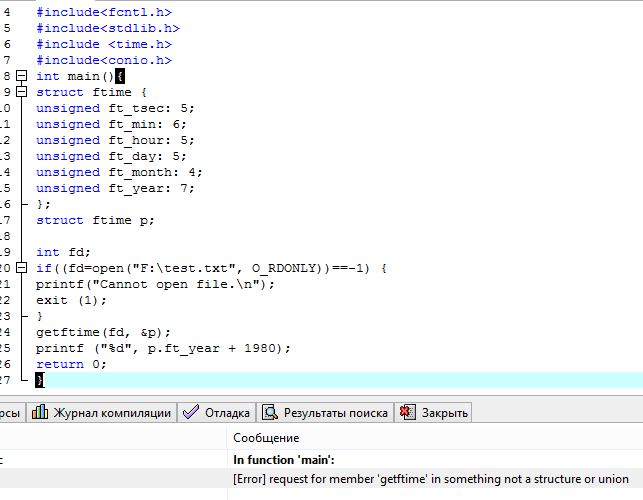Click the search results magnifier icon
643x500 pixels.
[x=270, y=413]
